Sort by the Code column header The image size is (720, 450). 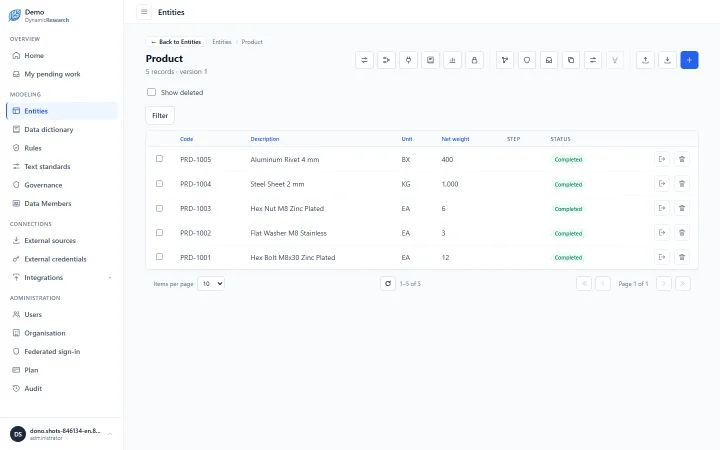tap(186, 139)
